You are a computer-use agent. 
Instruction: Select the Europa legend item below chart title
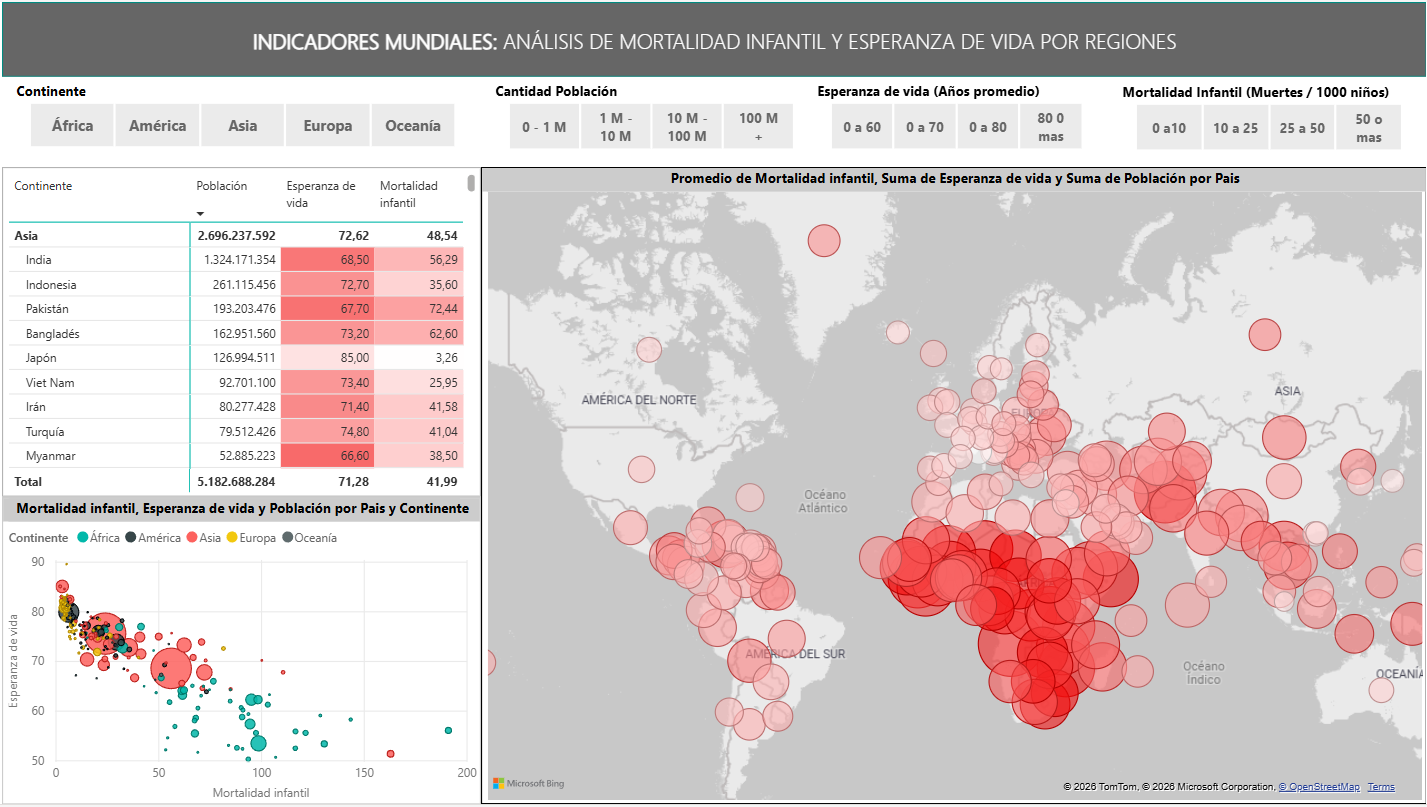tap(232, 538)
